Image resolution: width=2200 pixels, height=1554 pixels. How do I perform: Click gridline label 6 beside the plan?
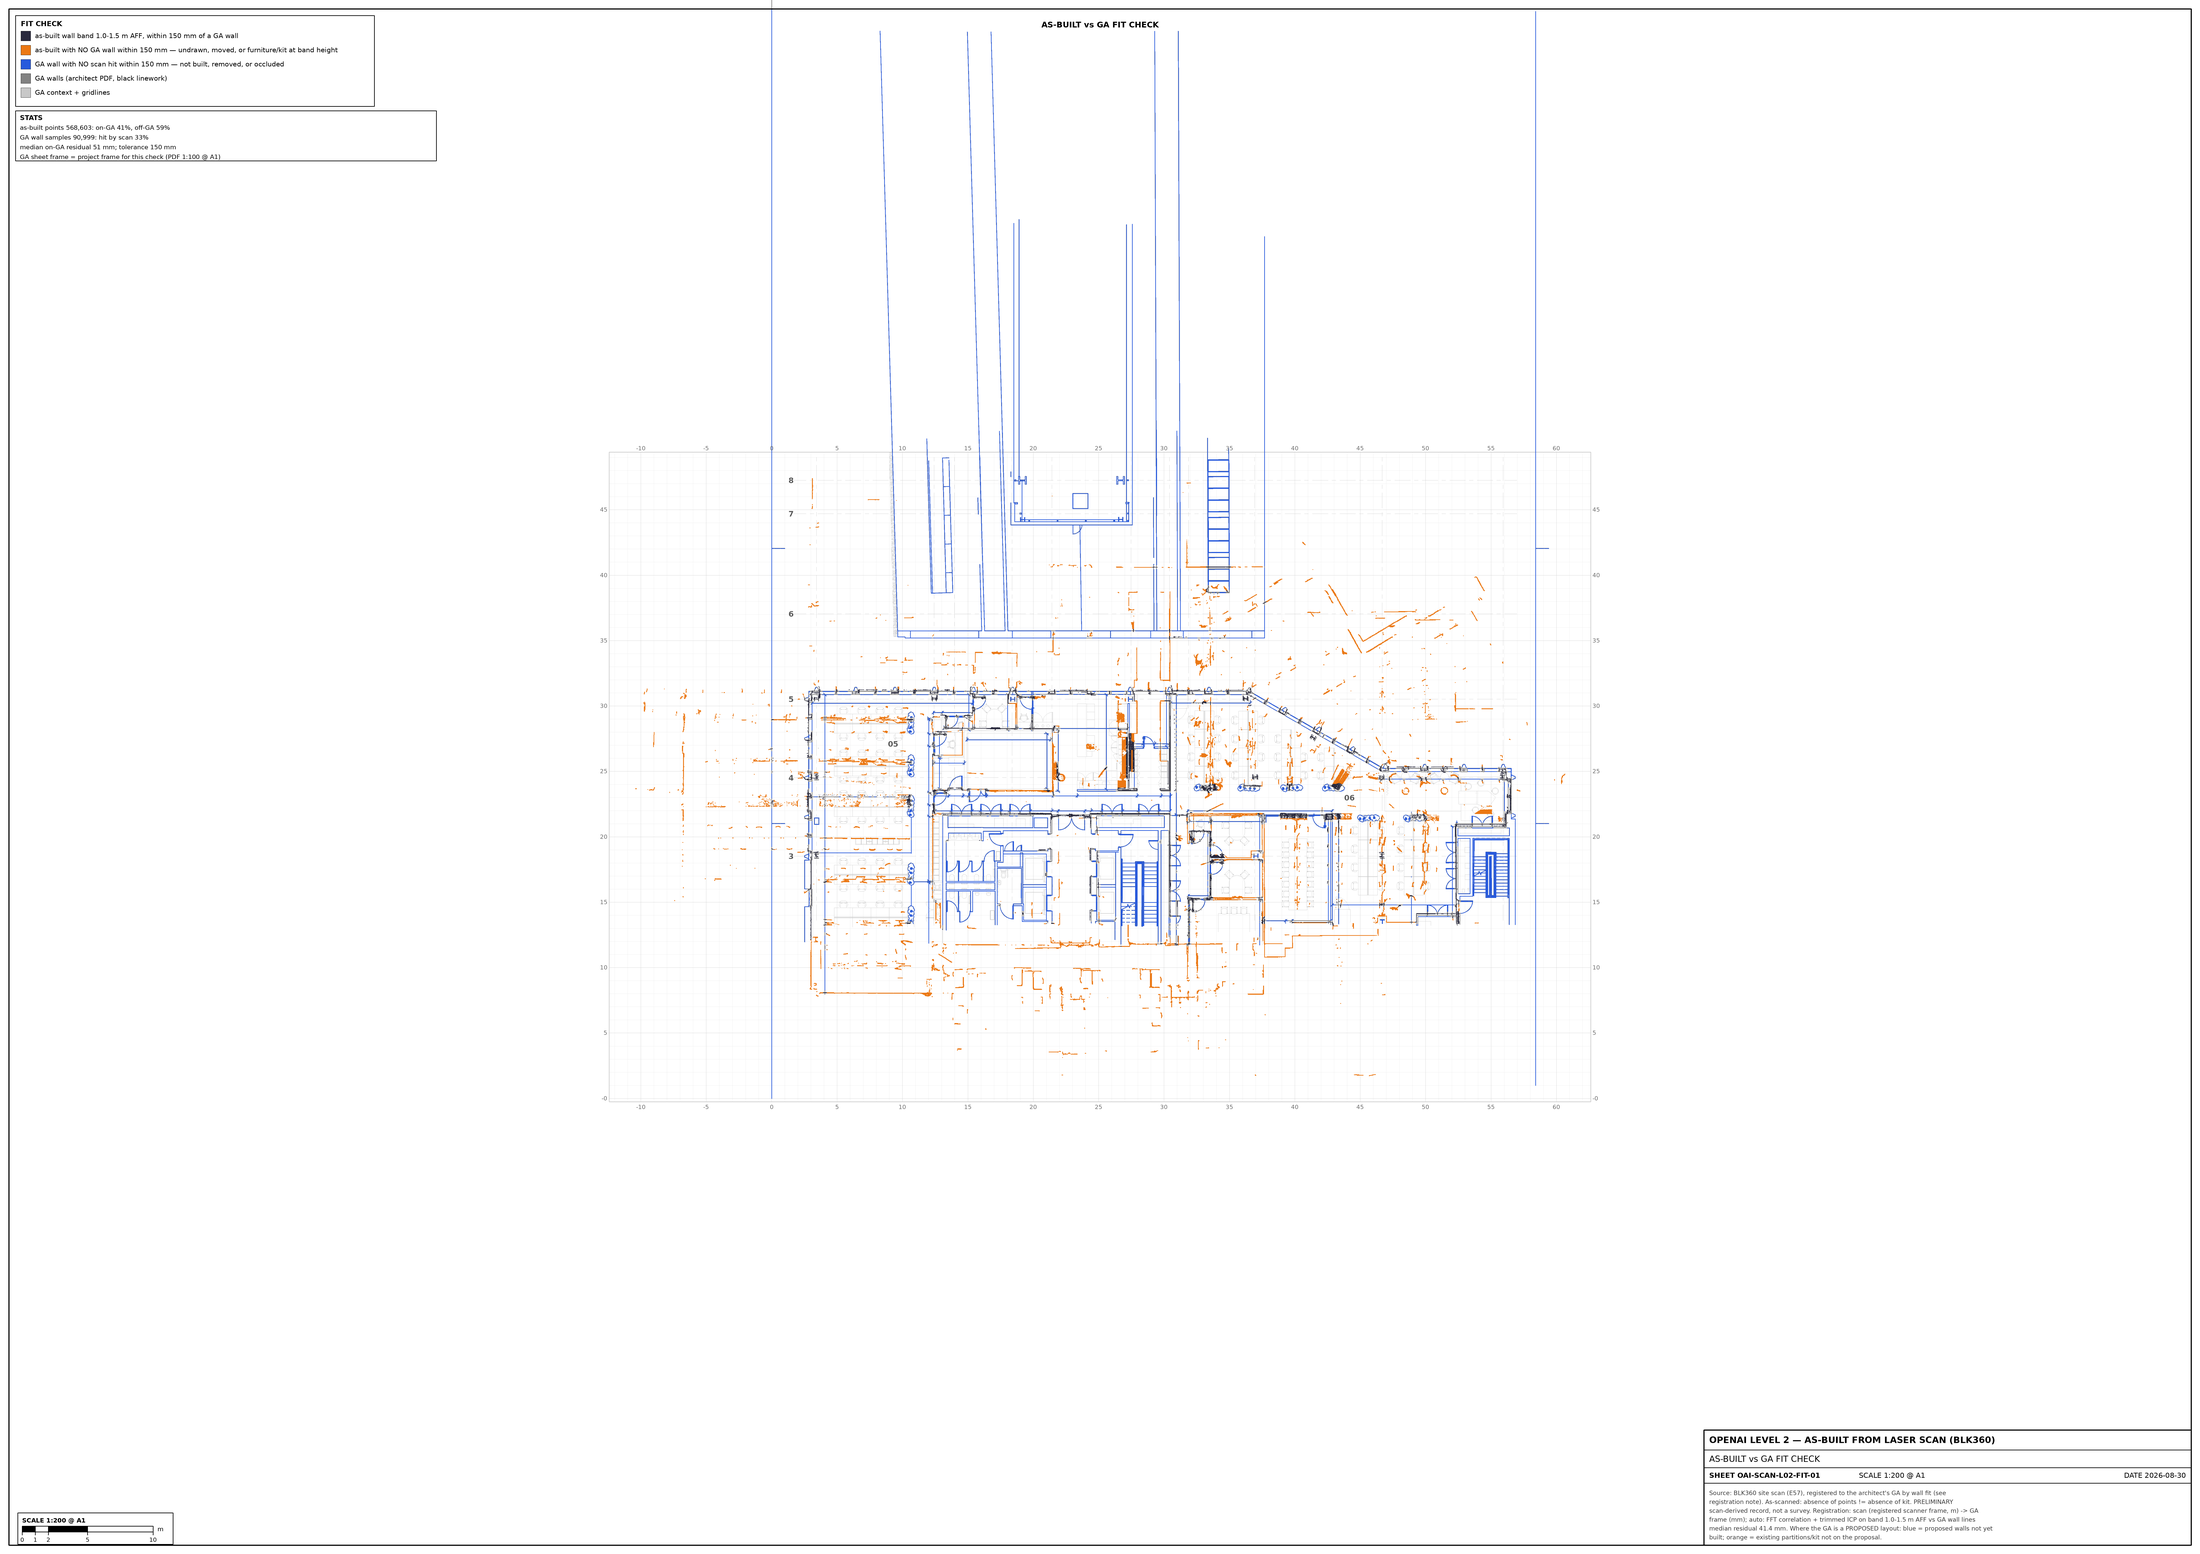790,614
